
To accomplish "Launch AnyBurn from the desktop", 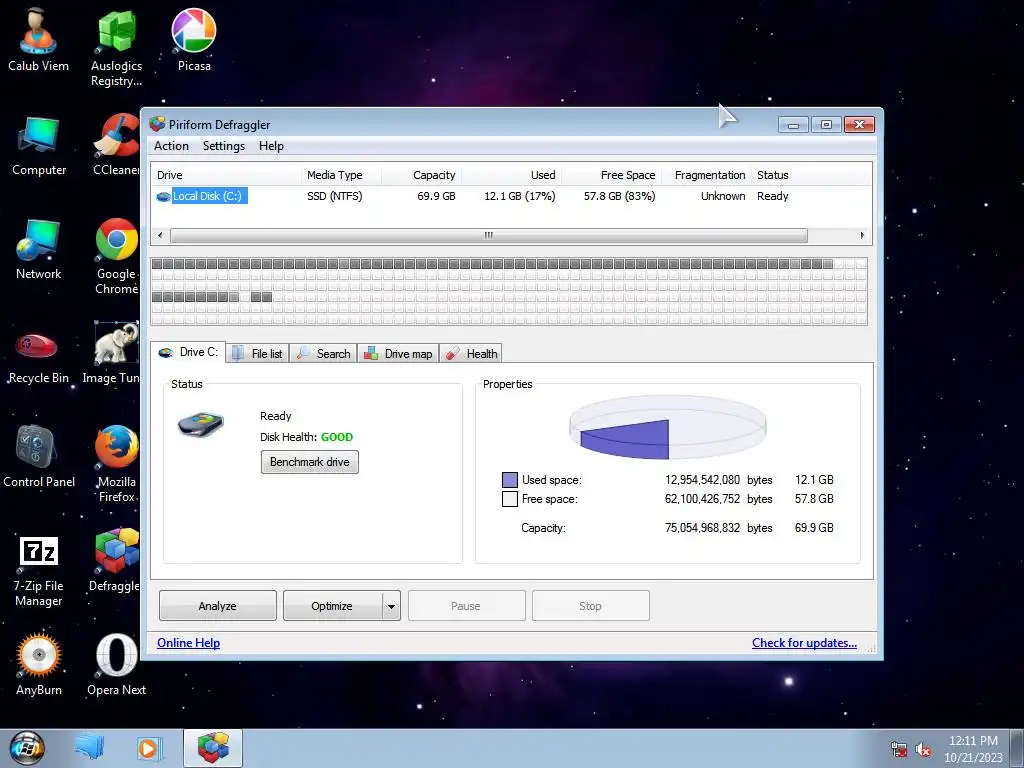I will (x=39, y=664).
